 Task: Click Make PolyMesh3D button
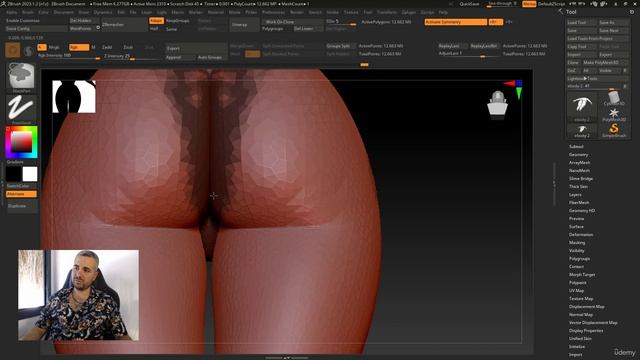606,62
